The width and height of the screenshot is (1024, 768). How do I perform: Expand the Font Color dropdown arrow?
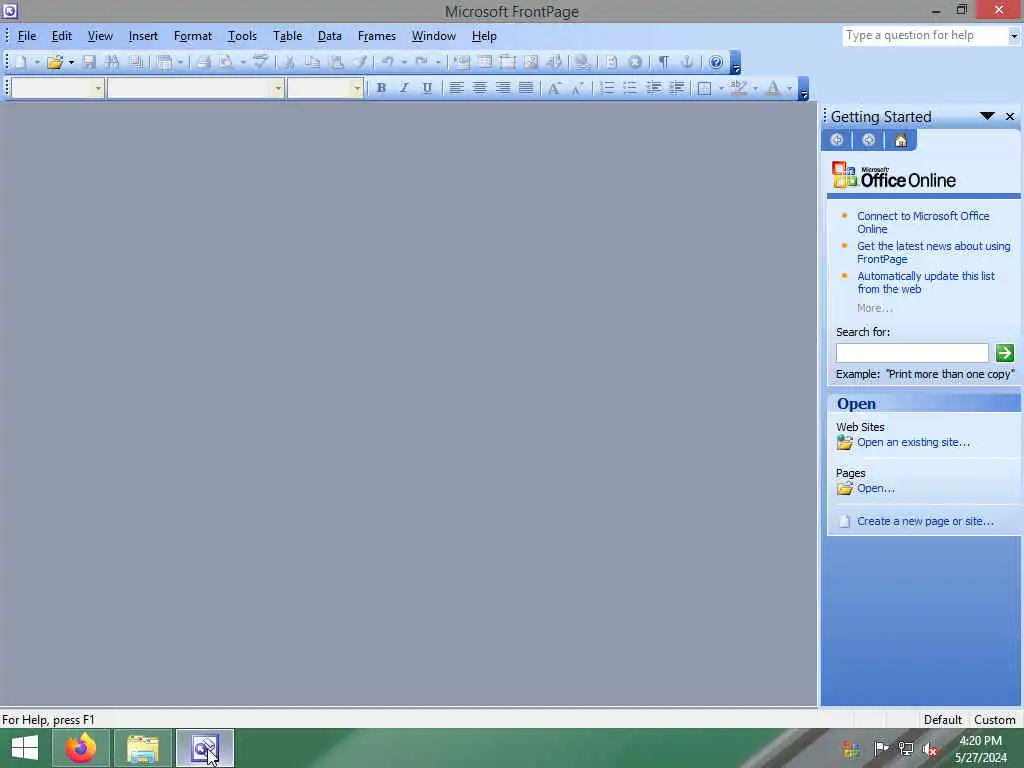point(789,88)
